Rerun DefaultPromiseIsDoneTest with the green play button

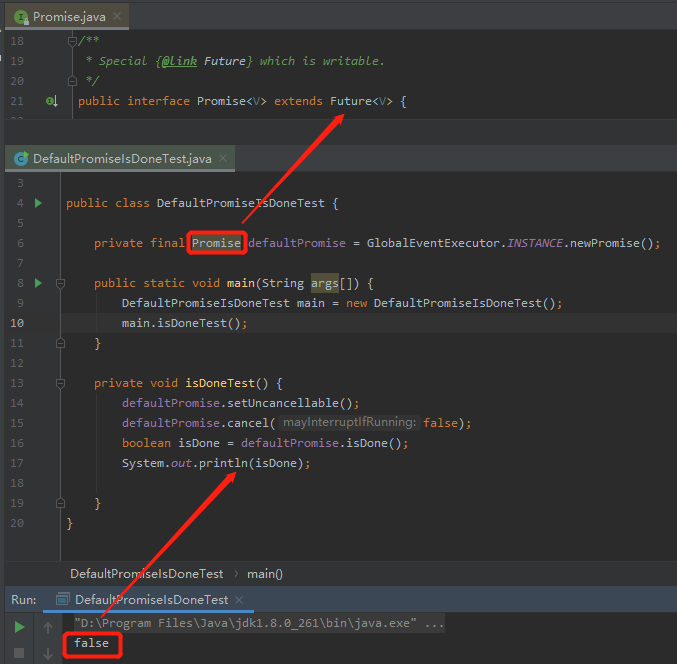pyautogui.click(x=19, y=627)
